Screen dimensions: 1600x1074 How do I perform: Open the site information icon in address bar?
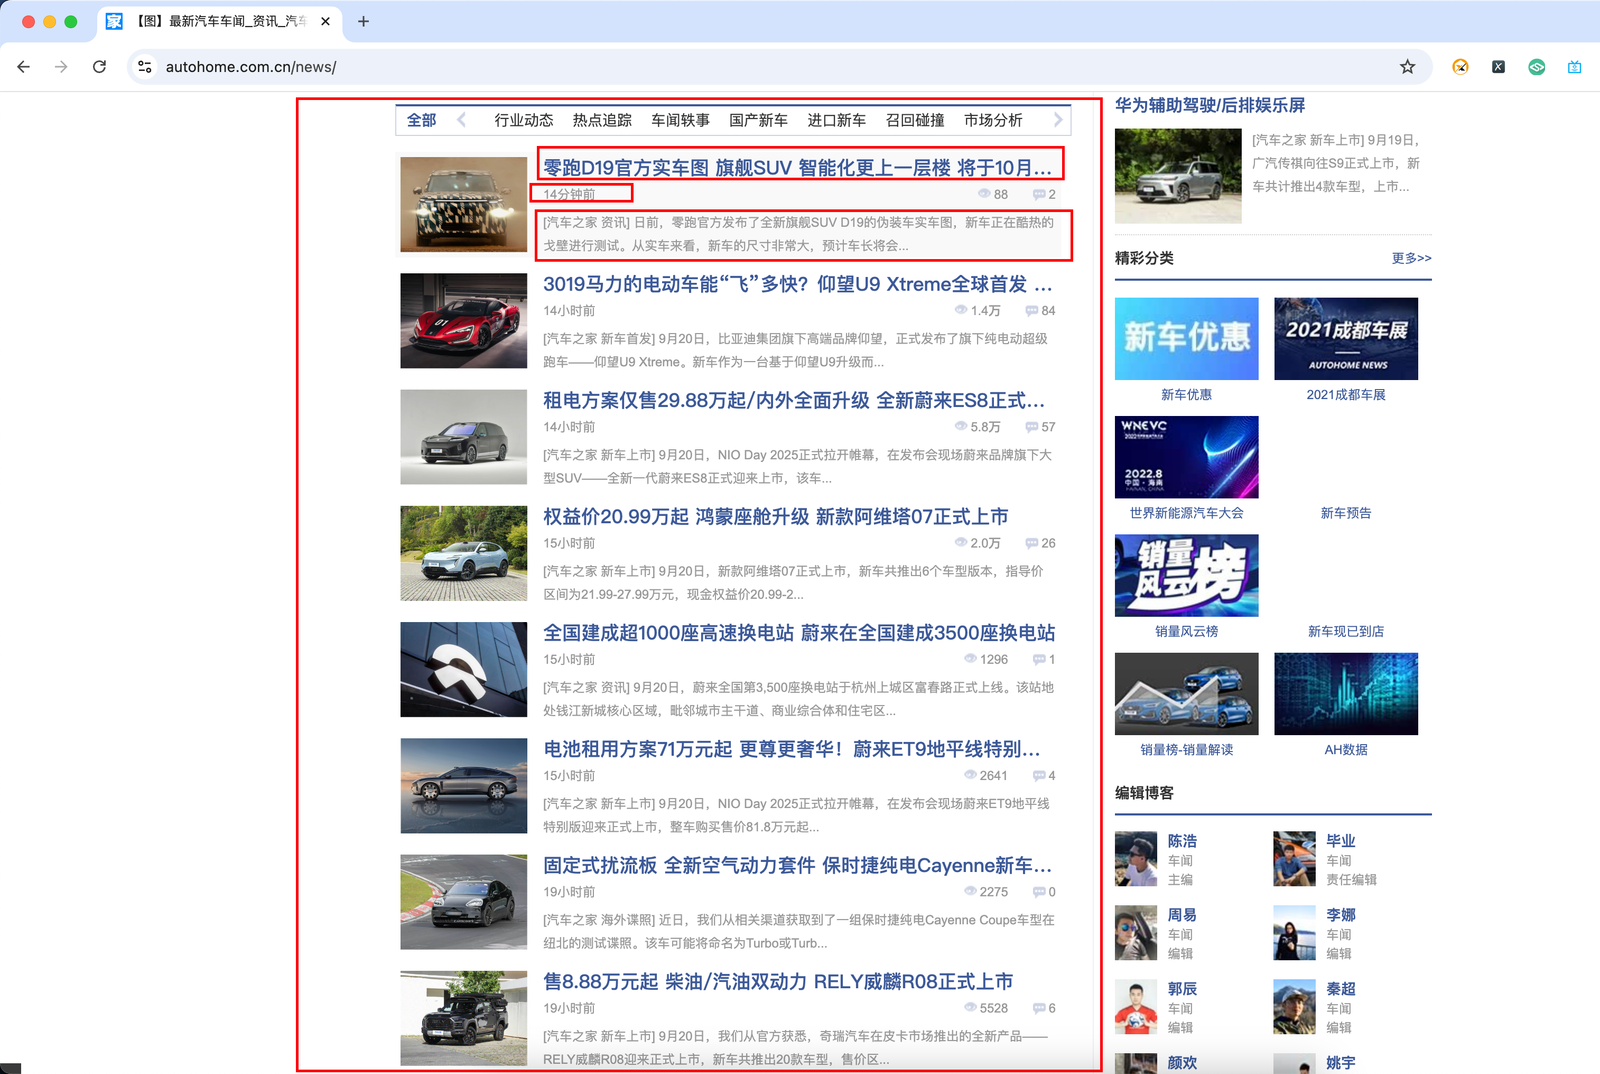[x=145, y=67]
